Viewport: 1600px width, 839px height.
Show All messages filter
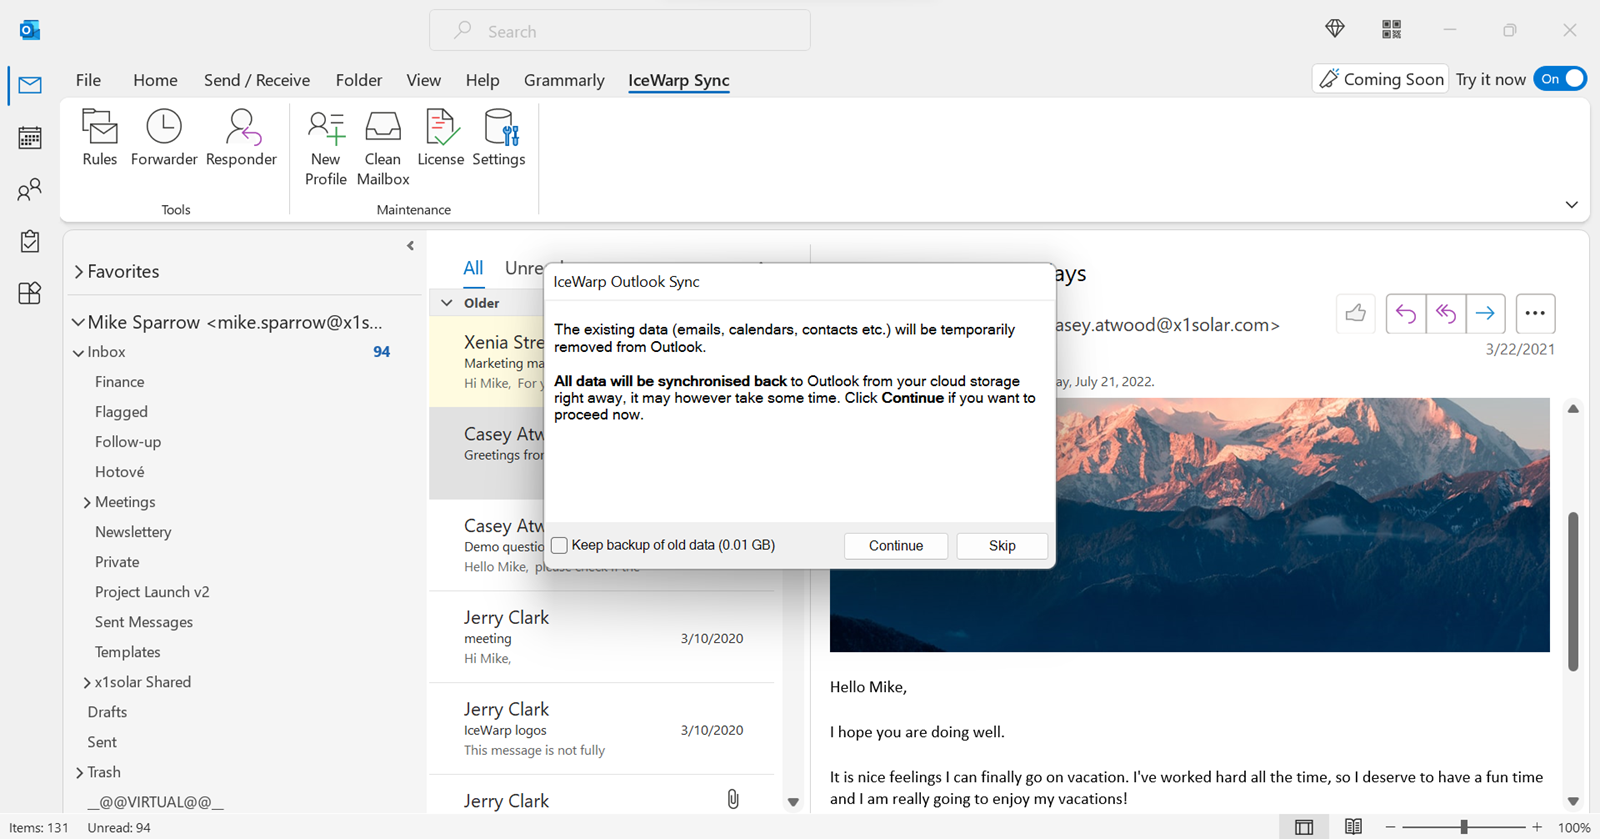tap(473, 268)
